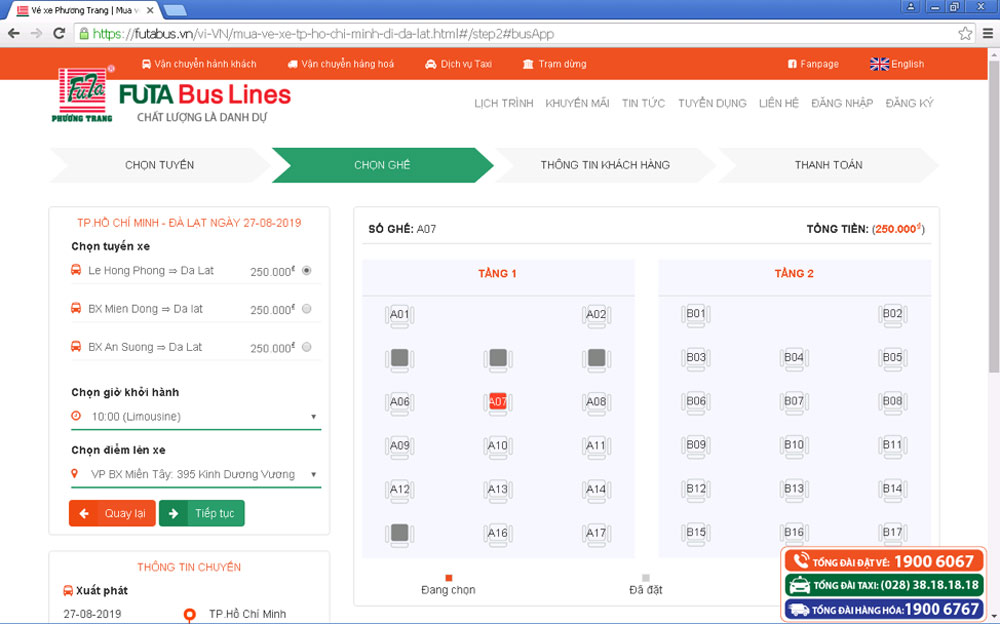Open the Chrome menu button
The image size is (1000, 624).
point(987,33)
